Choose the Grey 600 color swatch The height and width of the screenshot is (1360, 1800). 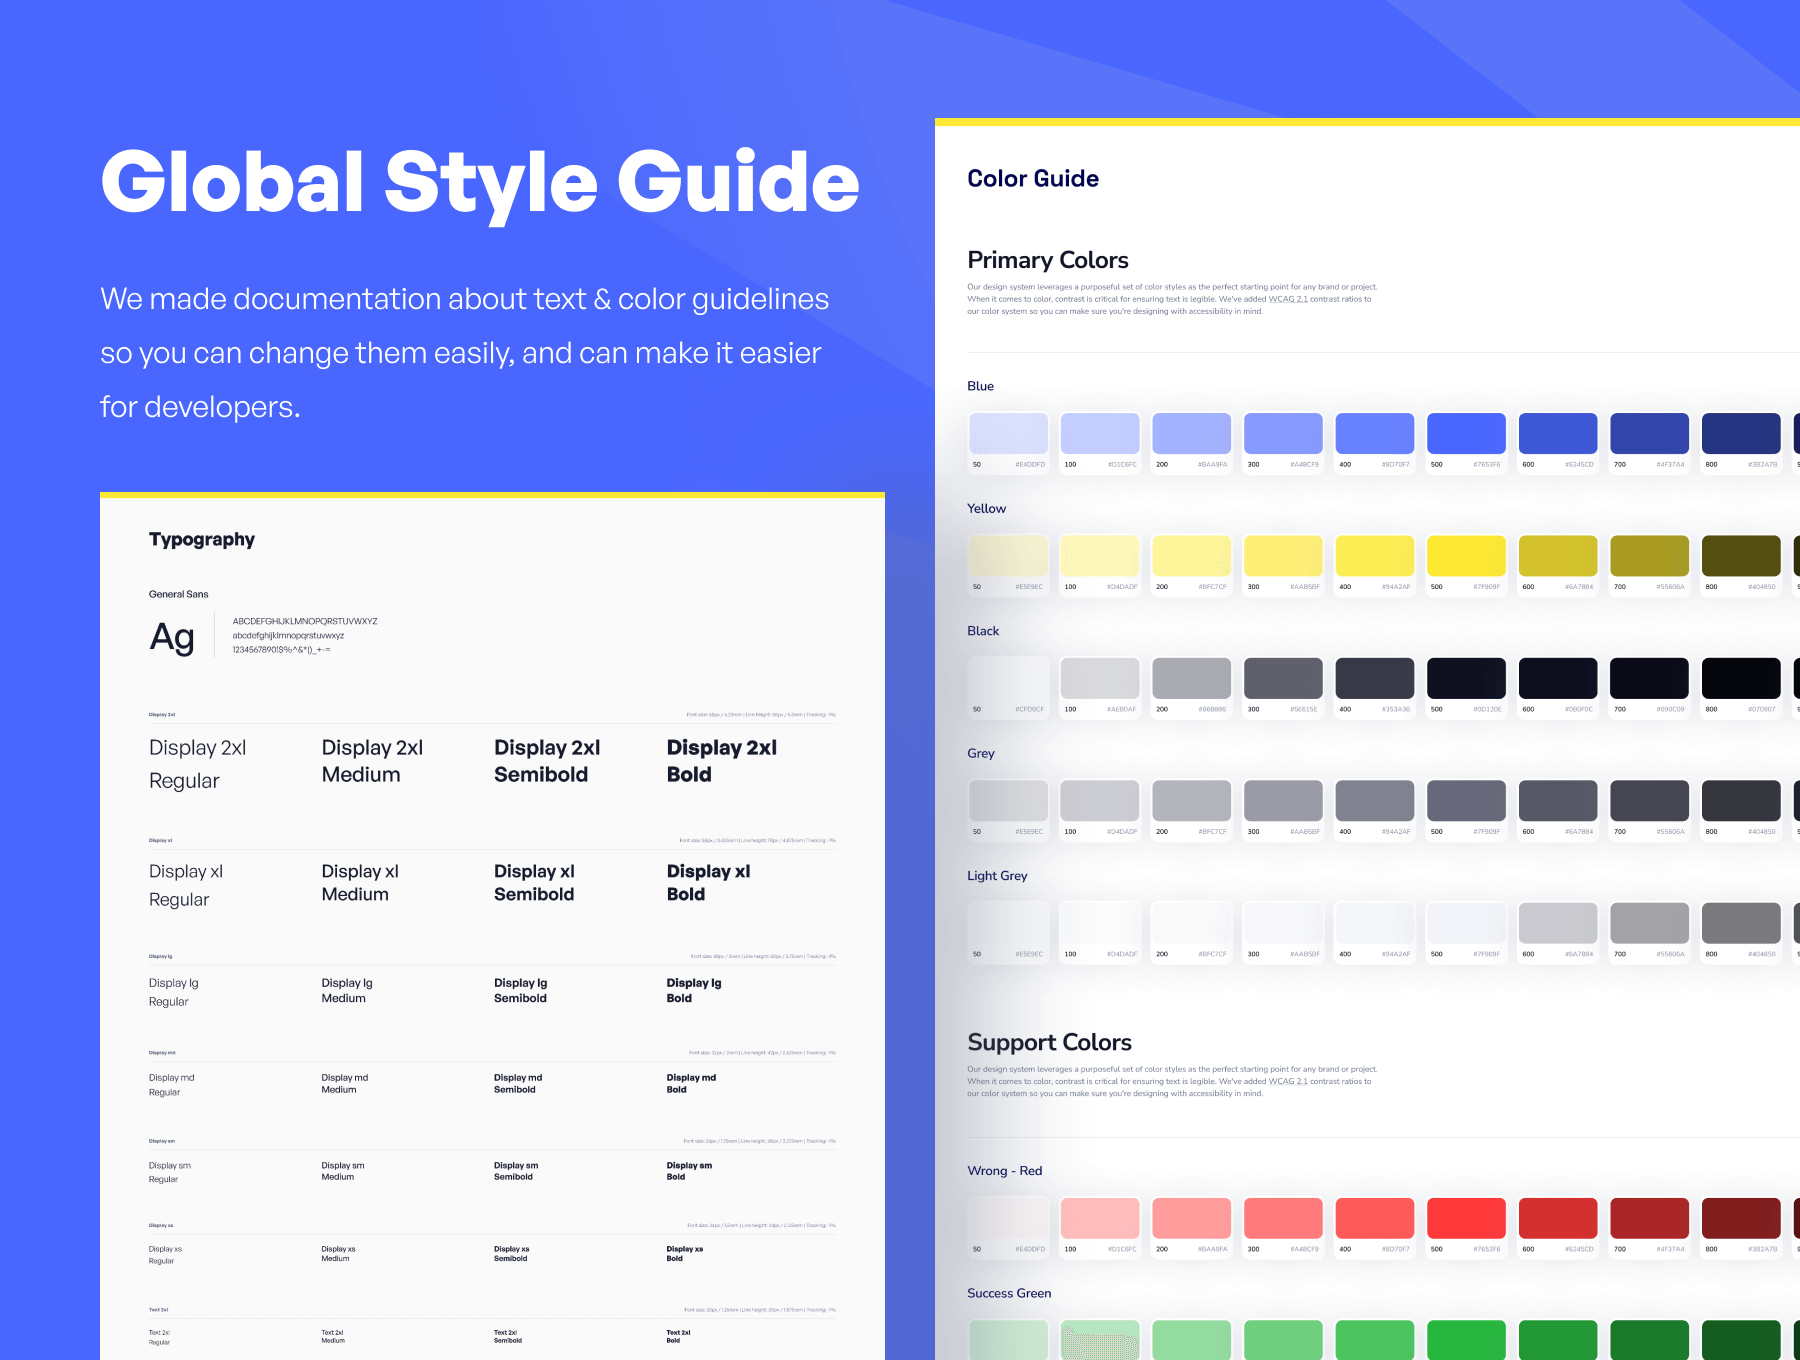(x=1557, y=801)
